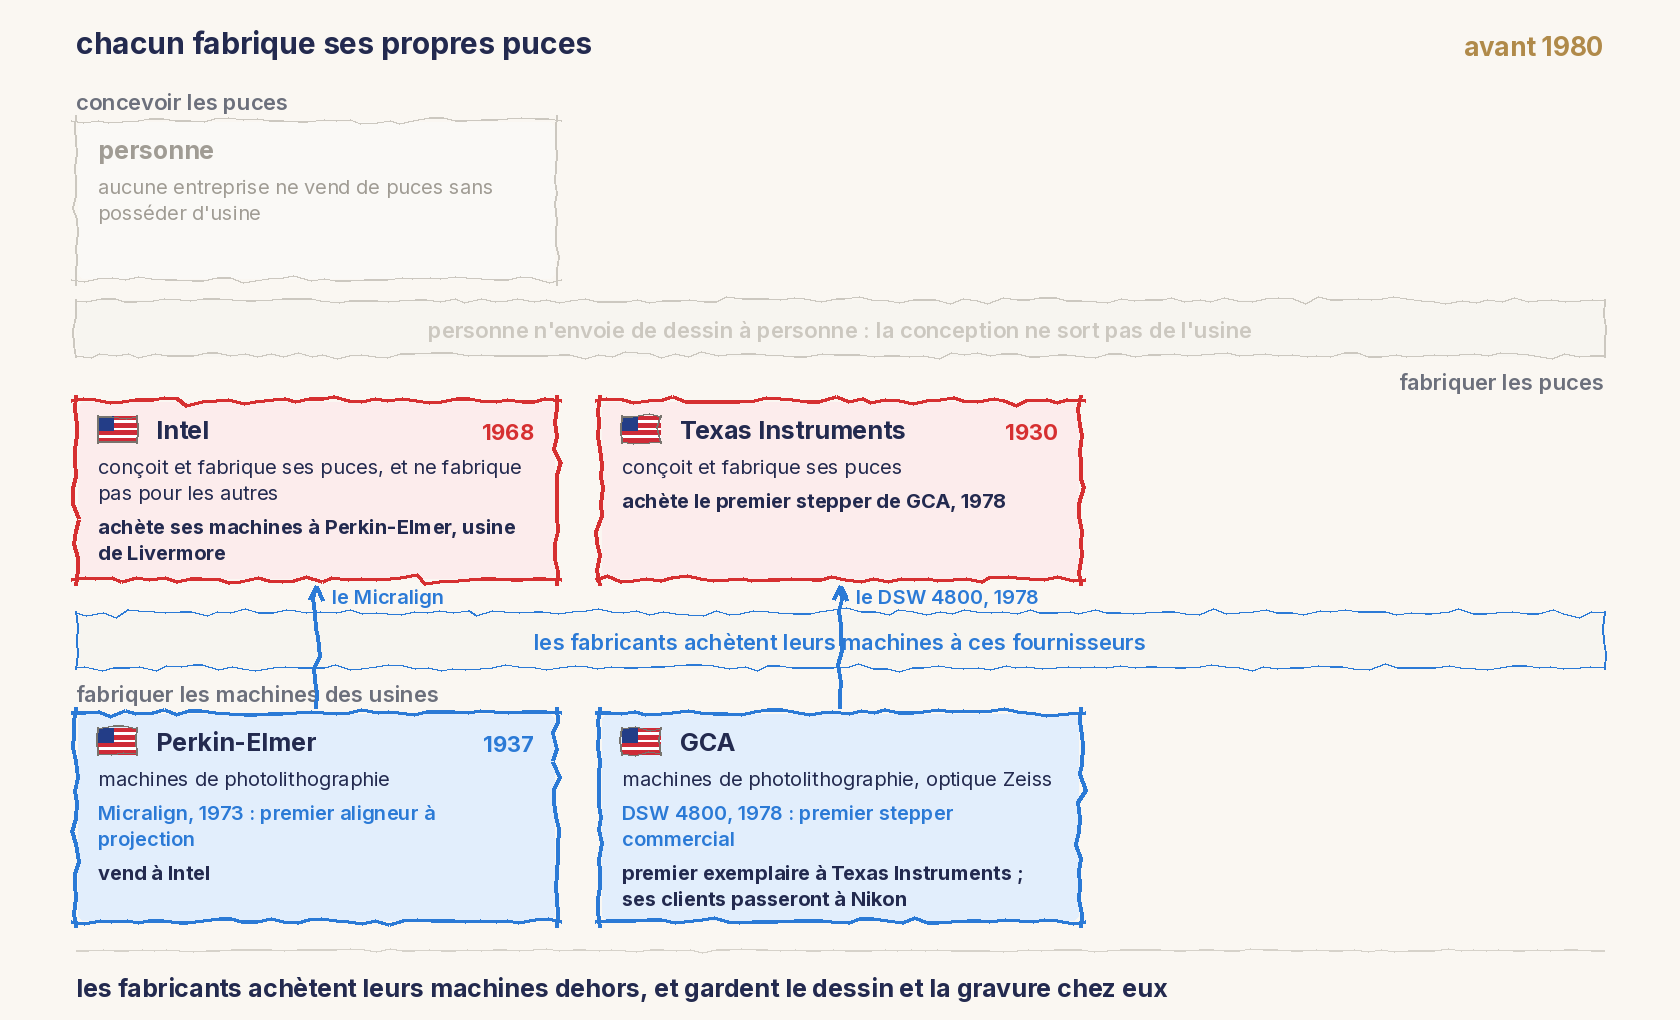This screenshot has width=1680, height=1020.
Task: Select "Micralign, 1973 : premier aligneur à projection"
Action: point(267,826)
